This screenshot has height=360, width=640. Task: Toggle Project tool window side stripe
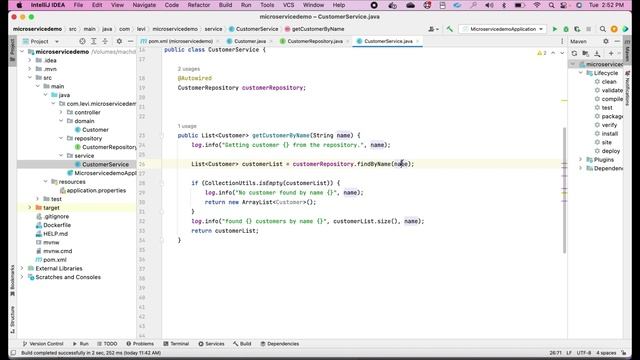point(12,50)
